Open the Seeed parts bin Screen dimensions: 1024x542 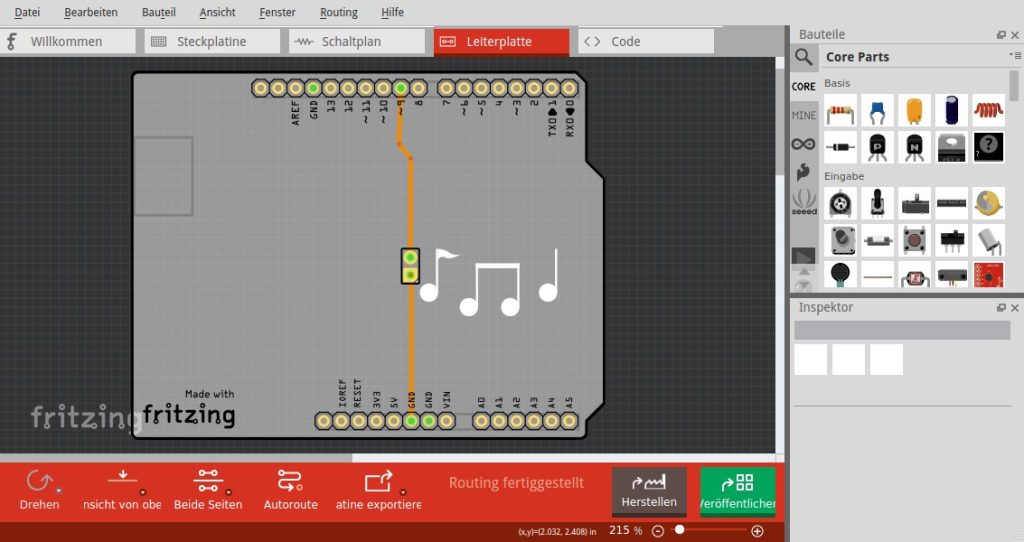point(804,202)
